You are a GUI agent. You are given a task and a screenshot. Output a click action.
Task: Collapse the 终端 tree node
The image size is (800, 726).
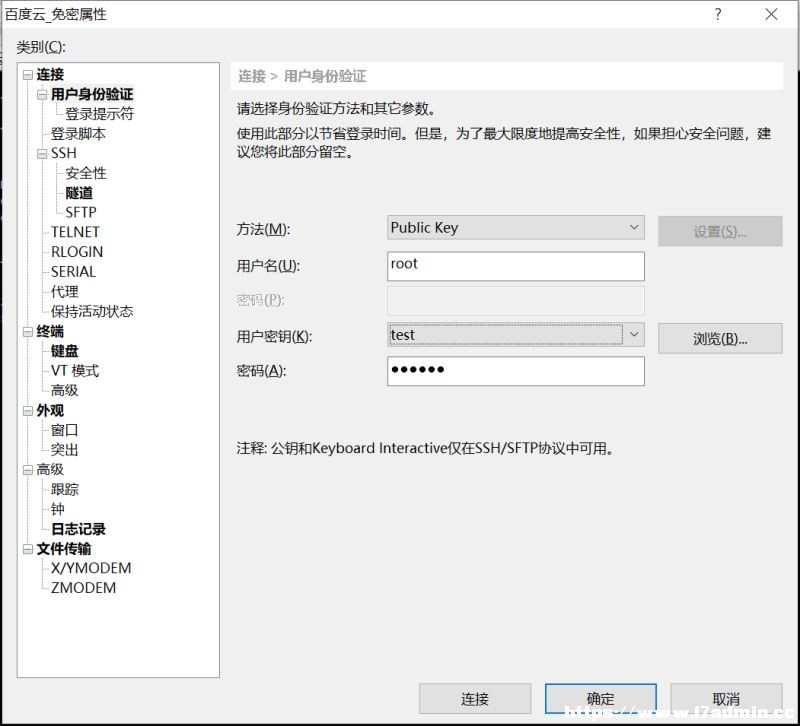tap(28, 332)
